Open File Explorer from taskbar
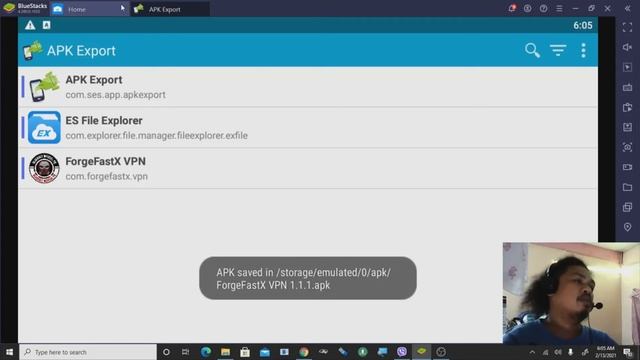 click(225, 352)
